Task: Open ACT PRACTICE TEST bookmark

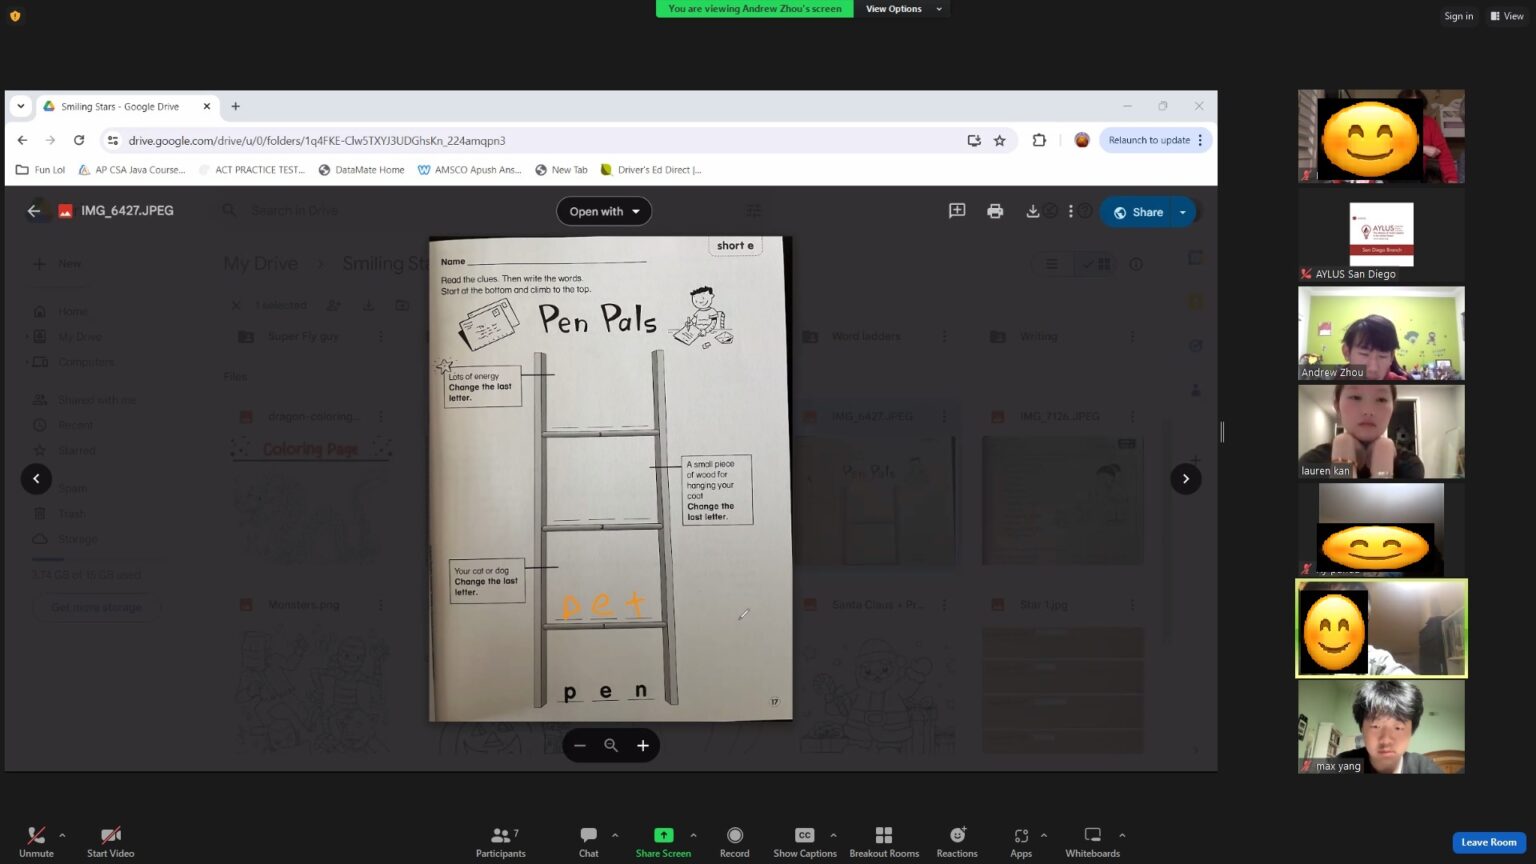Action: 252,170
